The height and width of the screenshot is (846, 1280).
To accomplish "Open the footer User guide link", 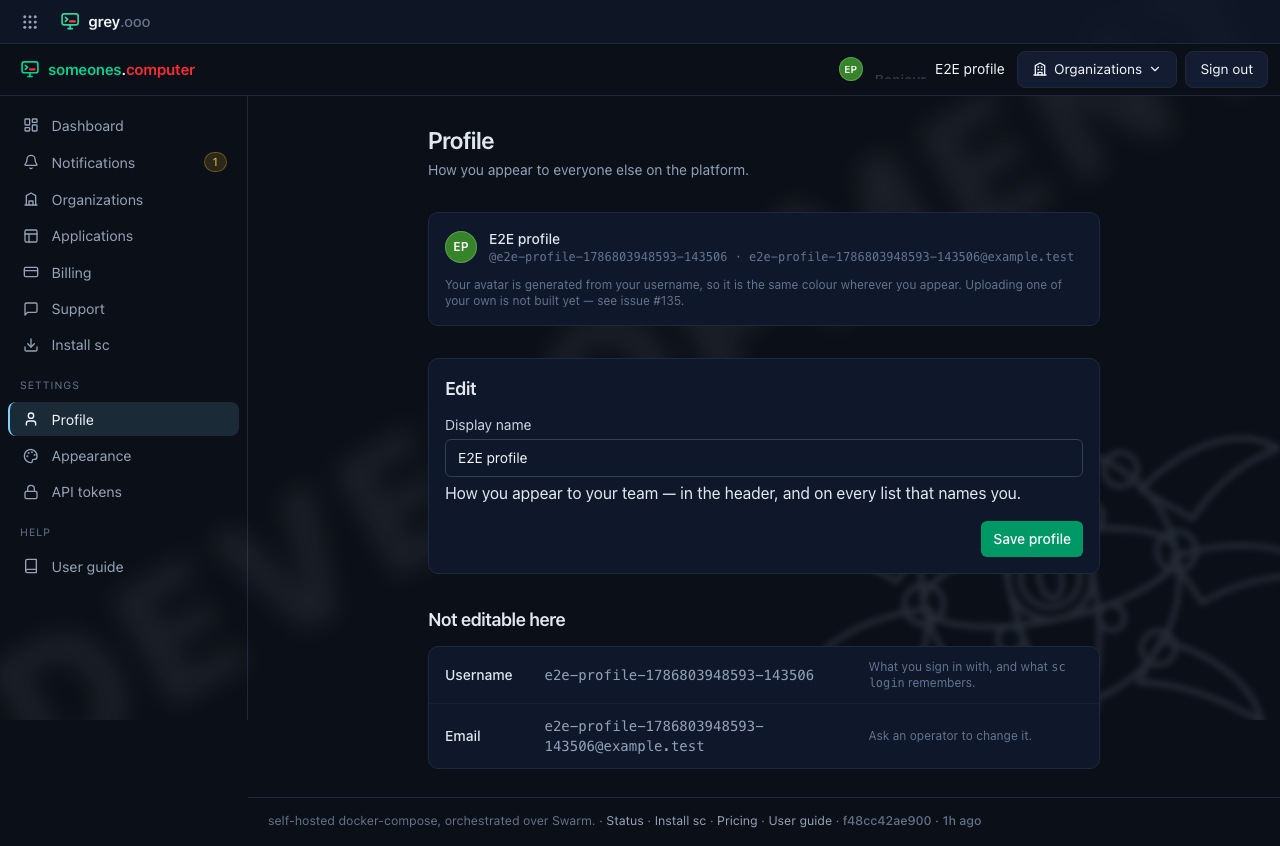I will point(800,821).
